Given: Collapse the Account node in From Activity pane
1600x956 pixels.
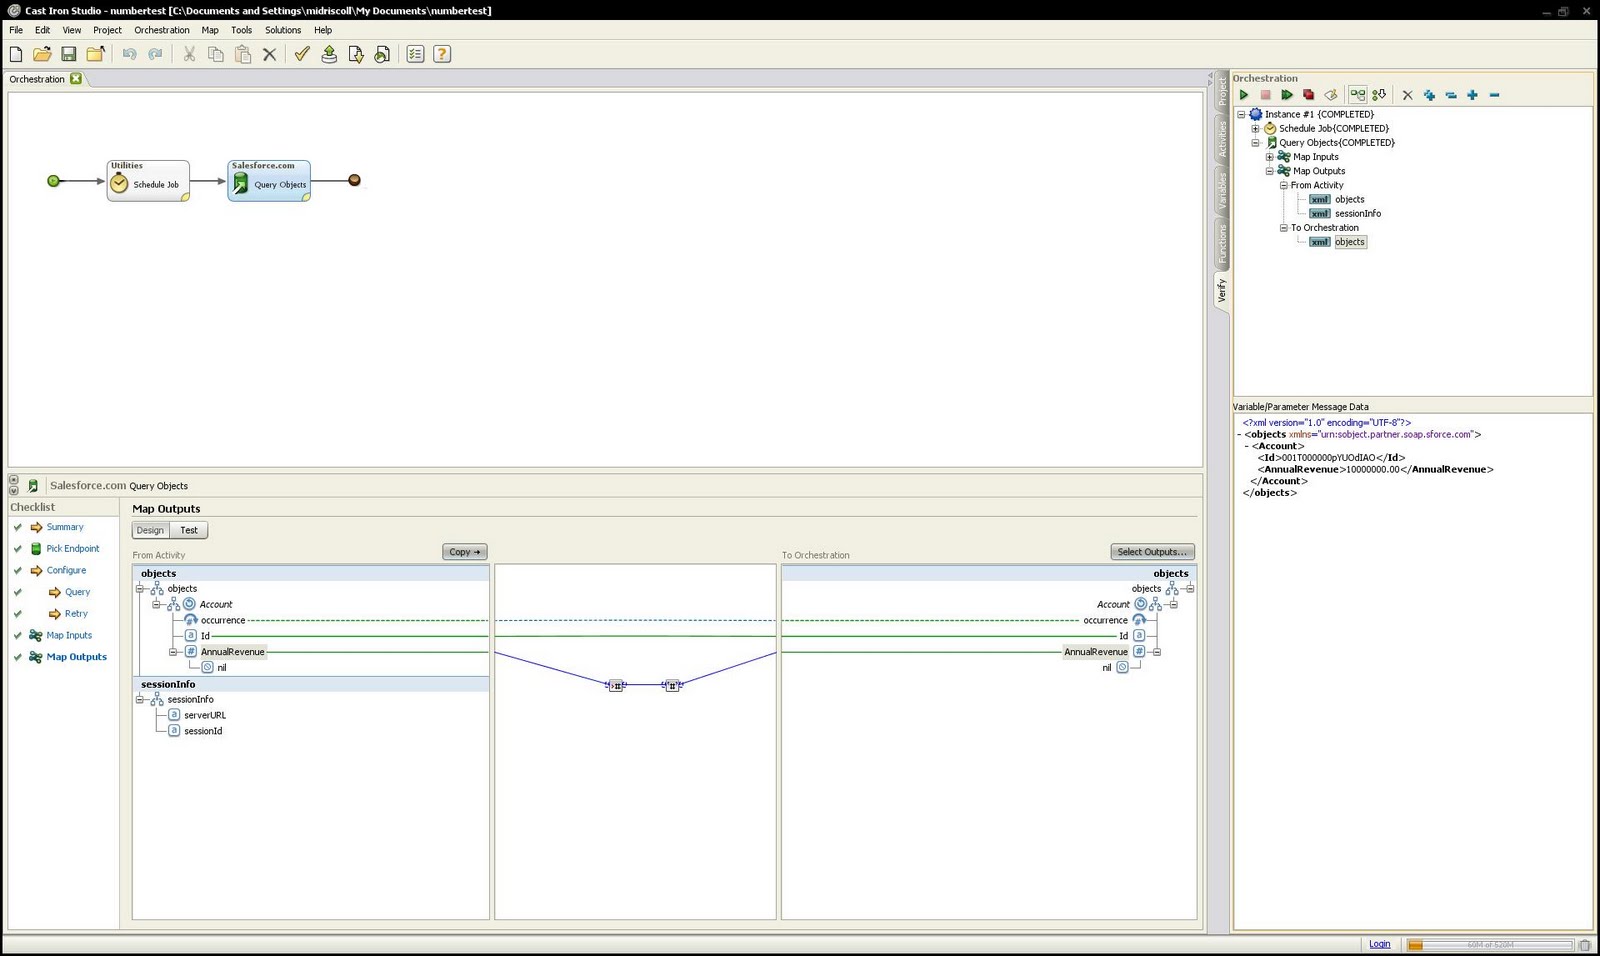Looking at the screenshot, I should pyautogui.click(x=156, y=605).
